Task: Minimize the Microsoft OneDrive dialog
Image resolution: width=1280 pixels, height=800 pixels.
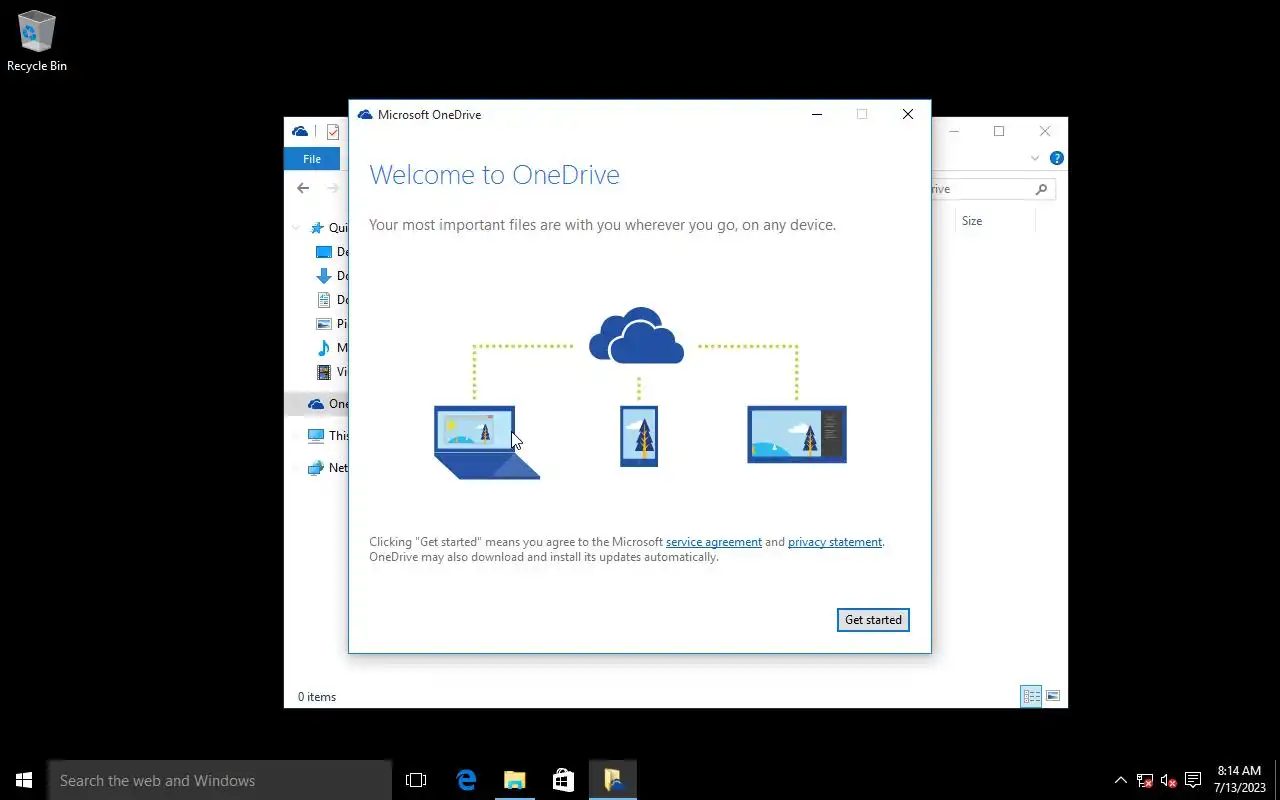Action: coord(817,114)
